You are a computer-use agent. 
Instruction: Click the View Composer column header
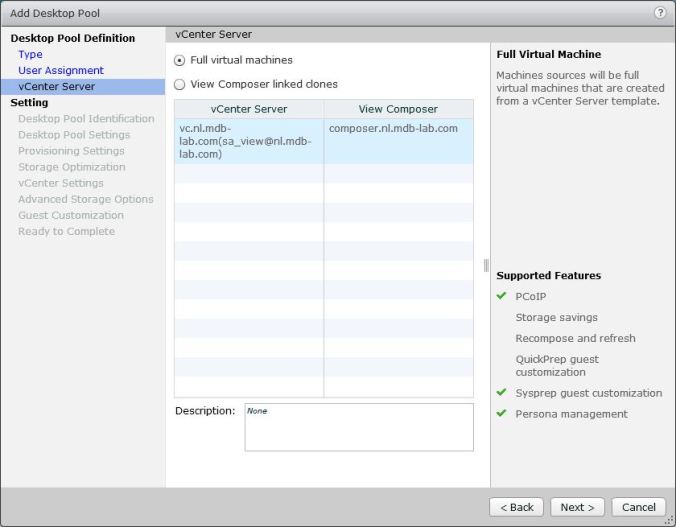pyautogui.click(x=398, y=109)
